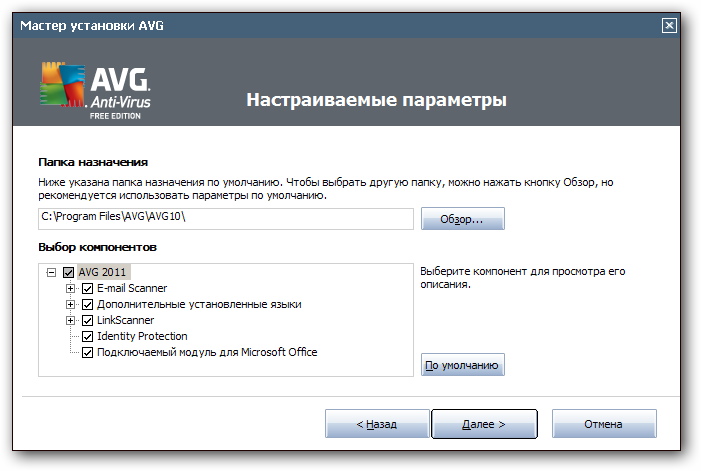This screenshot has width=701, height=471.
Task: Expand the E-mail Scanner node
Action: (x=70, y=288)
